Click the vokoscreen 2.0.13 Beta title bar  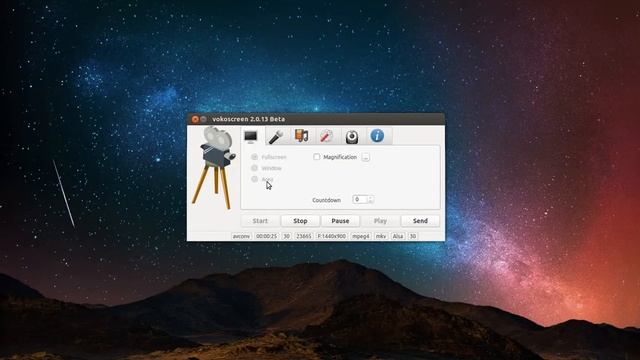pos(316,119)
